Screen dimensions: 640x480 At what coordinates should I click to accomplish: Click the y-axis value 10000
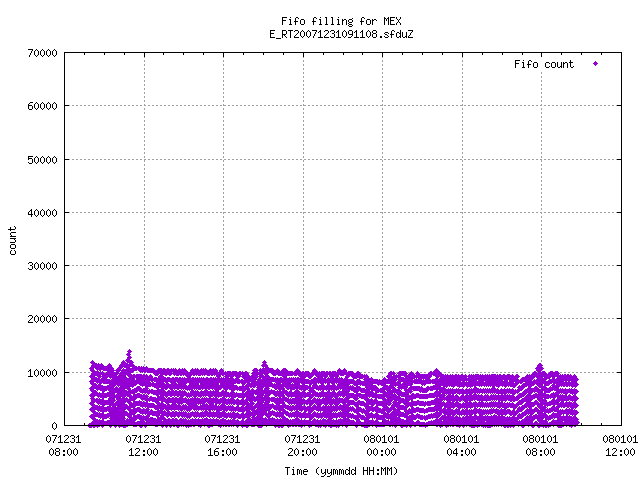coord(42,373)
